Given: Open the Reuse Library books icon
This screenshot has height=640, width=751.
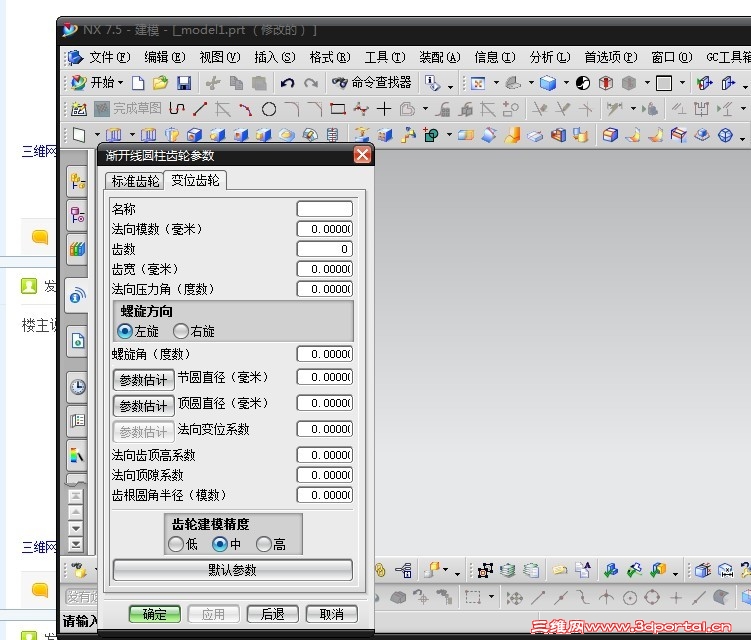Looking at the screenshot, I should pyautogui.click(x=78, y=249).
